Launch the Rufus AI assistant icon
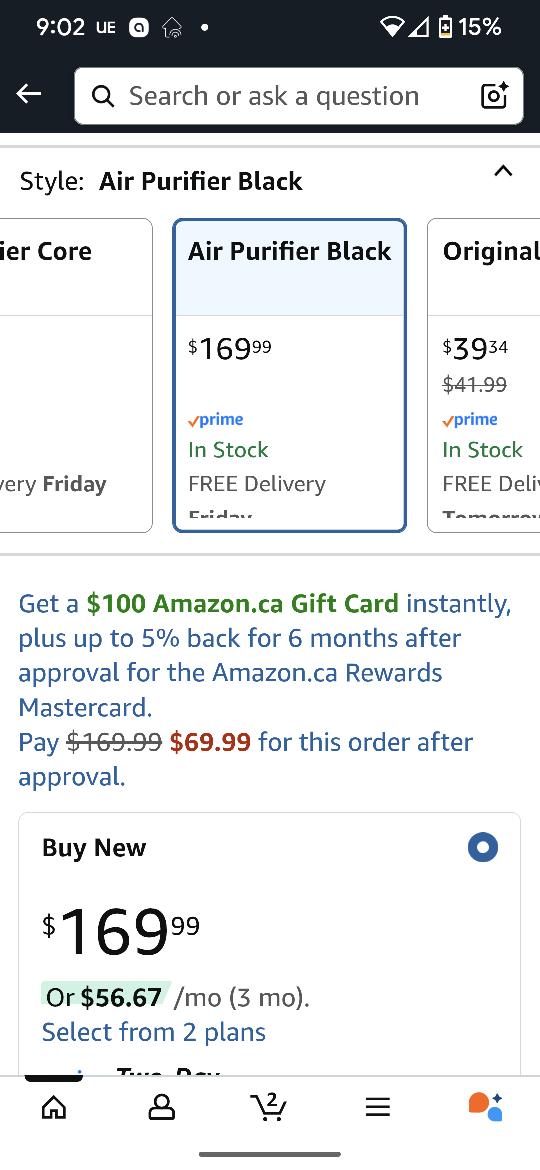Viewport: 540px width, 1170px height. tap(486, 1107)
